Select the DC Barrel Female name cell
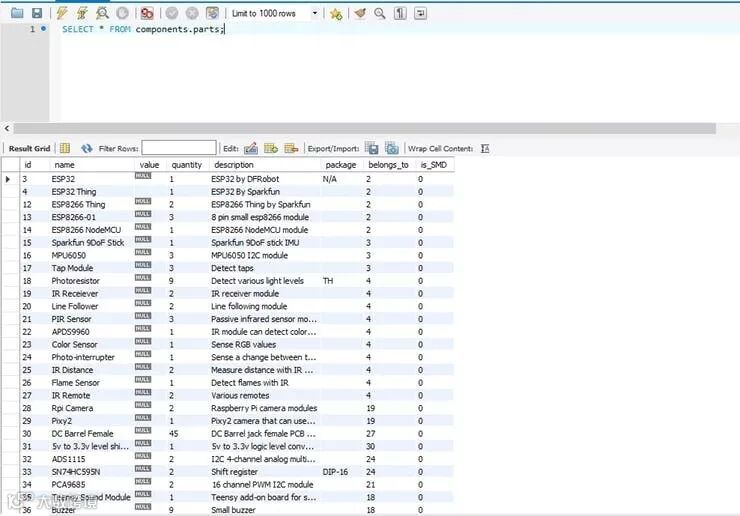 [x=83, y=434]
